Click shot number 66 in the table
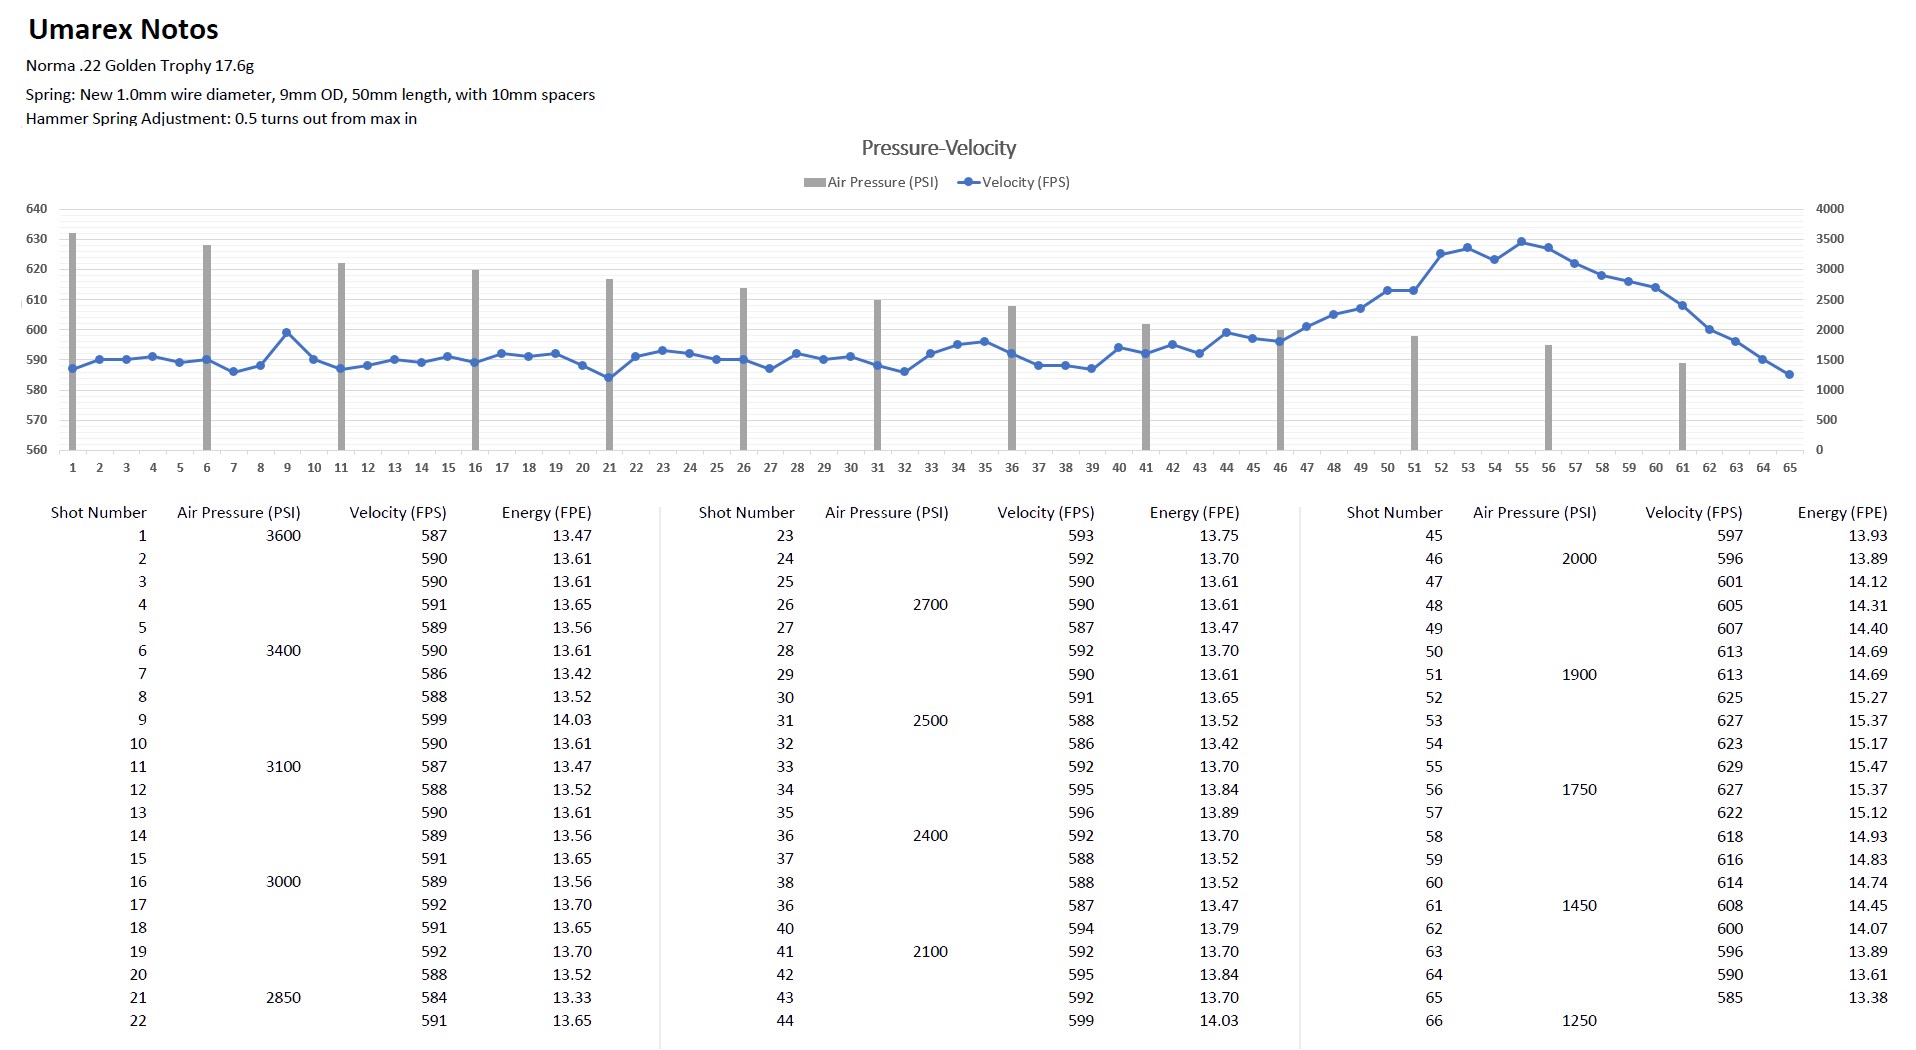Screen dimensions: 1916x1050 pos(1434,1021)
